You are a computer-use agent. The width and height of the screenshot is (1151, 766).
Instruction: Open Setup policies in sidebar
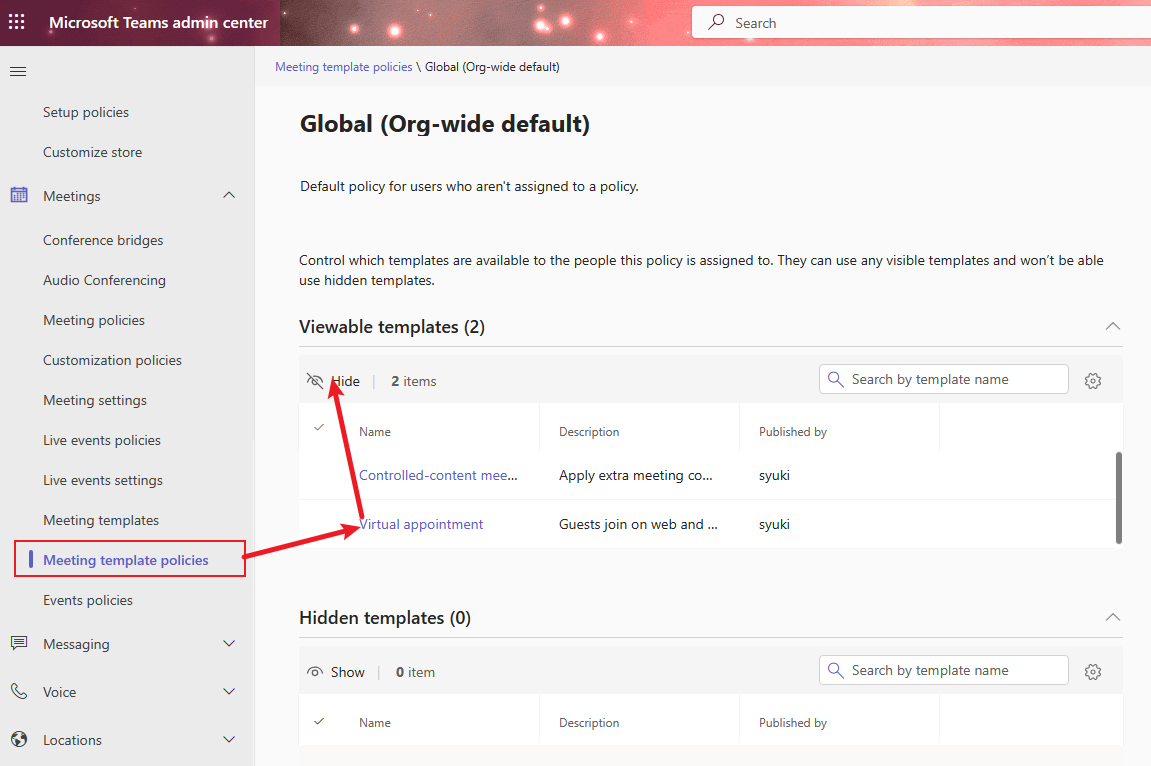[86, 112]
